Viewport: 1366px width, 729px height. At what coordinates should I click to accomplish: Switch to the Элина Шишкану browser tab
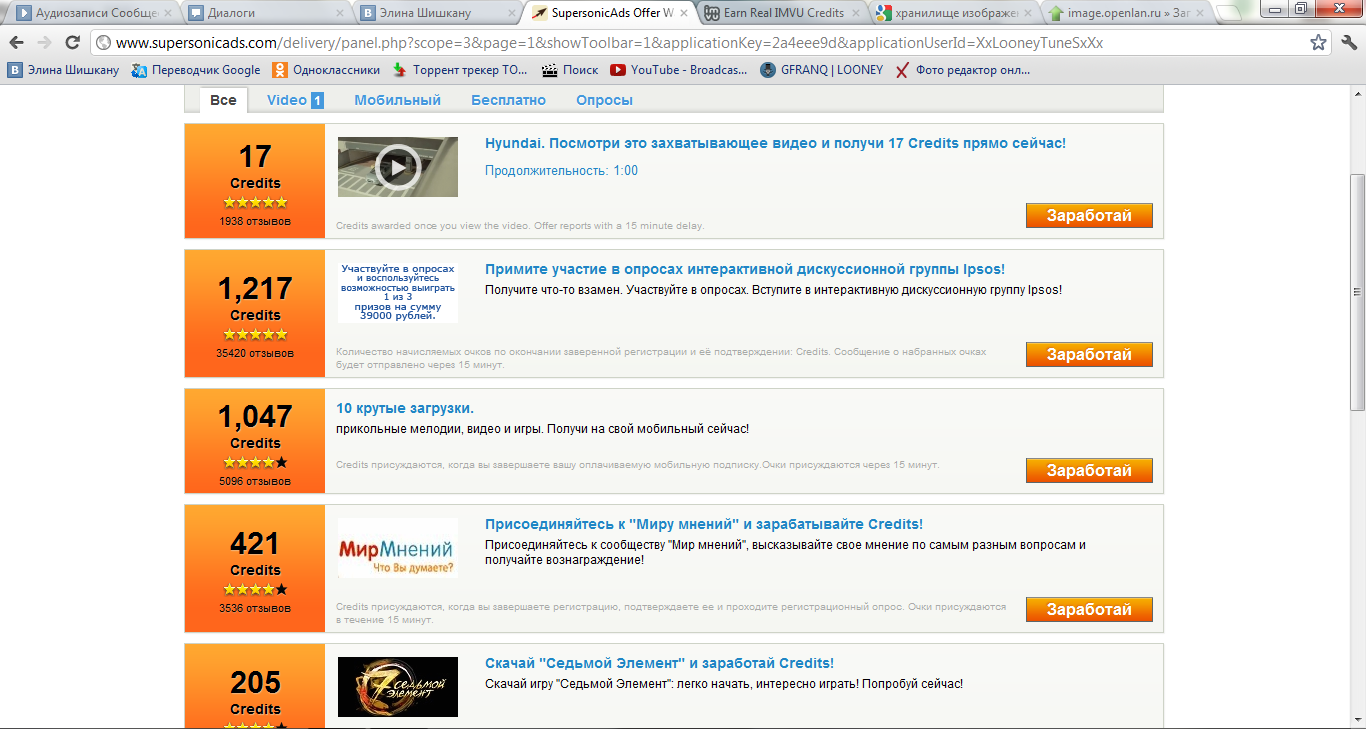pyautogui.click(x=436, y=13)
